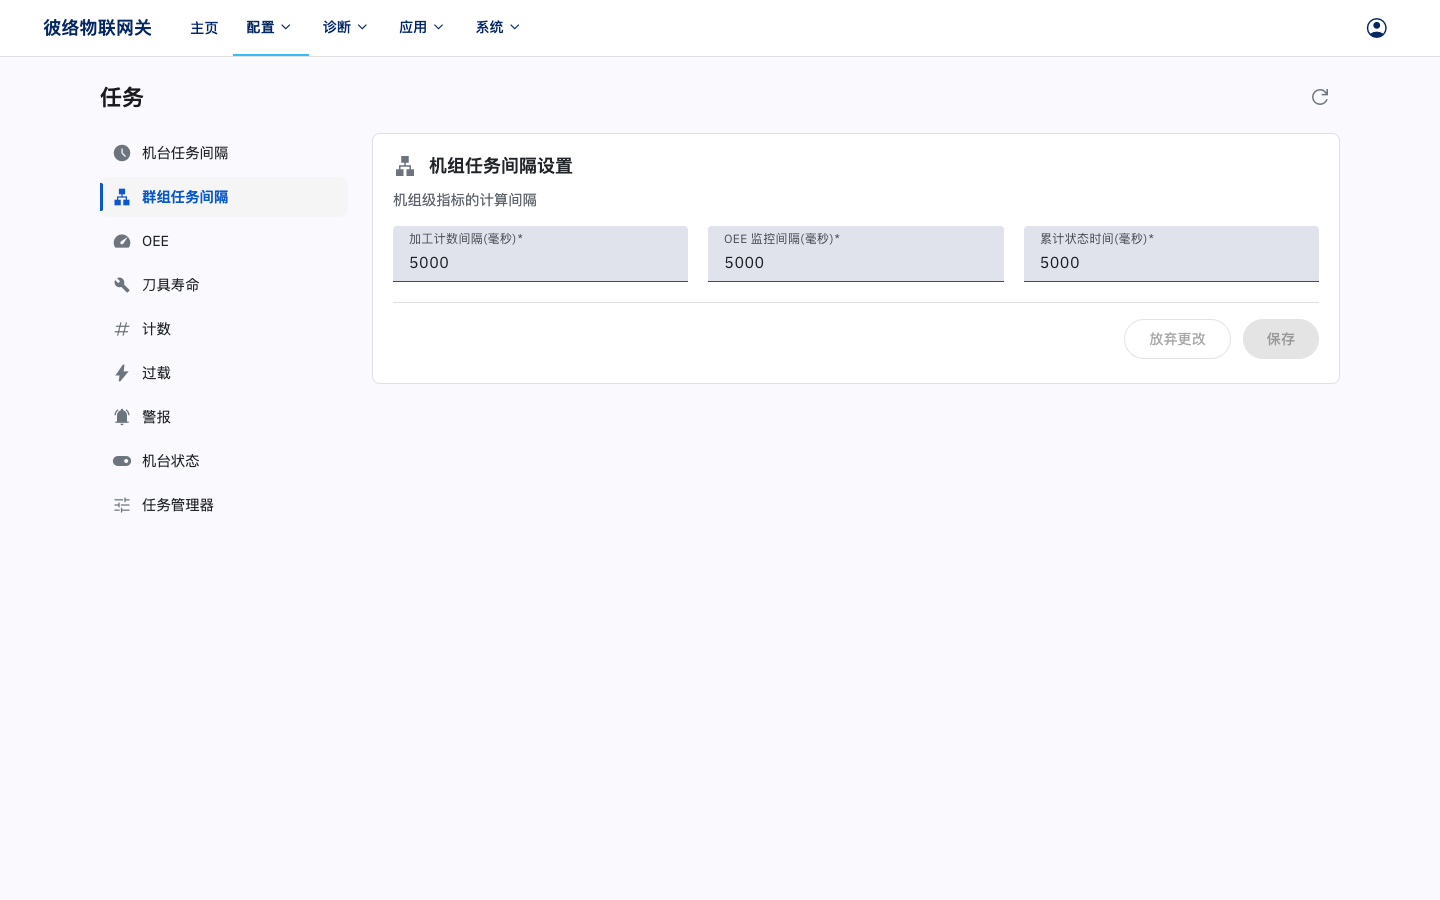Viewport: 1440px width, 900px height.
Task: Open the 任务管理器 sidebar section
Action: point(224,505)
